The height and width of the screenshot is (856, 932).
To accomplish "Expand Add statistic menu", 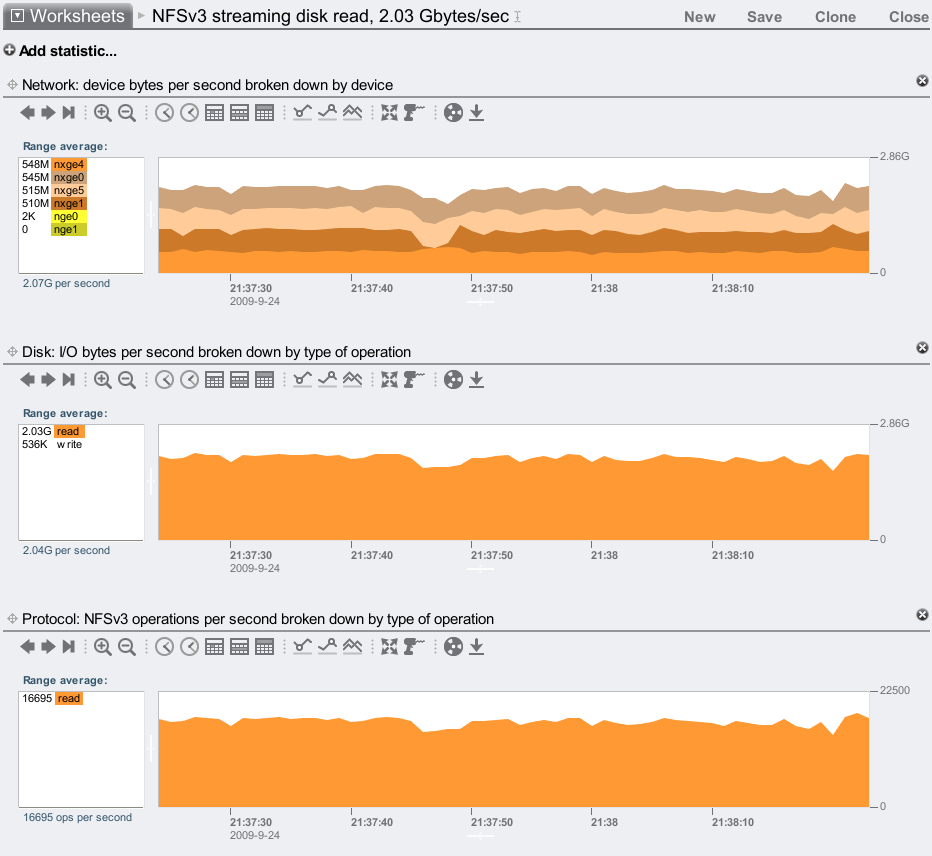I will click(60, 51).
